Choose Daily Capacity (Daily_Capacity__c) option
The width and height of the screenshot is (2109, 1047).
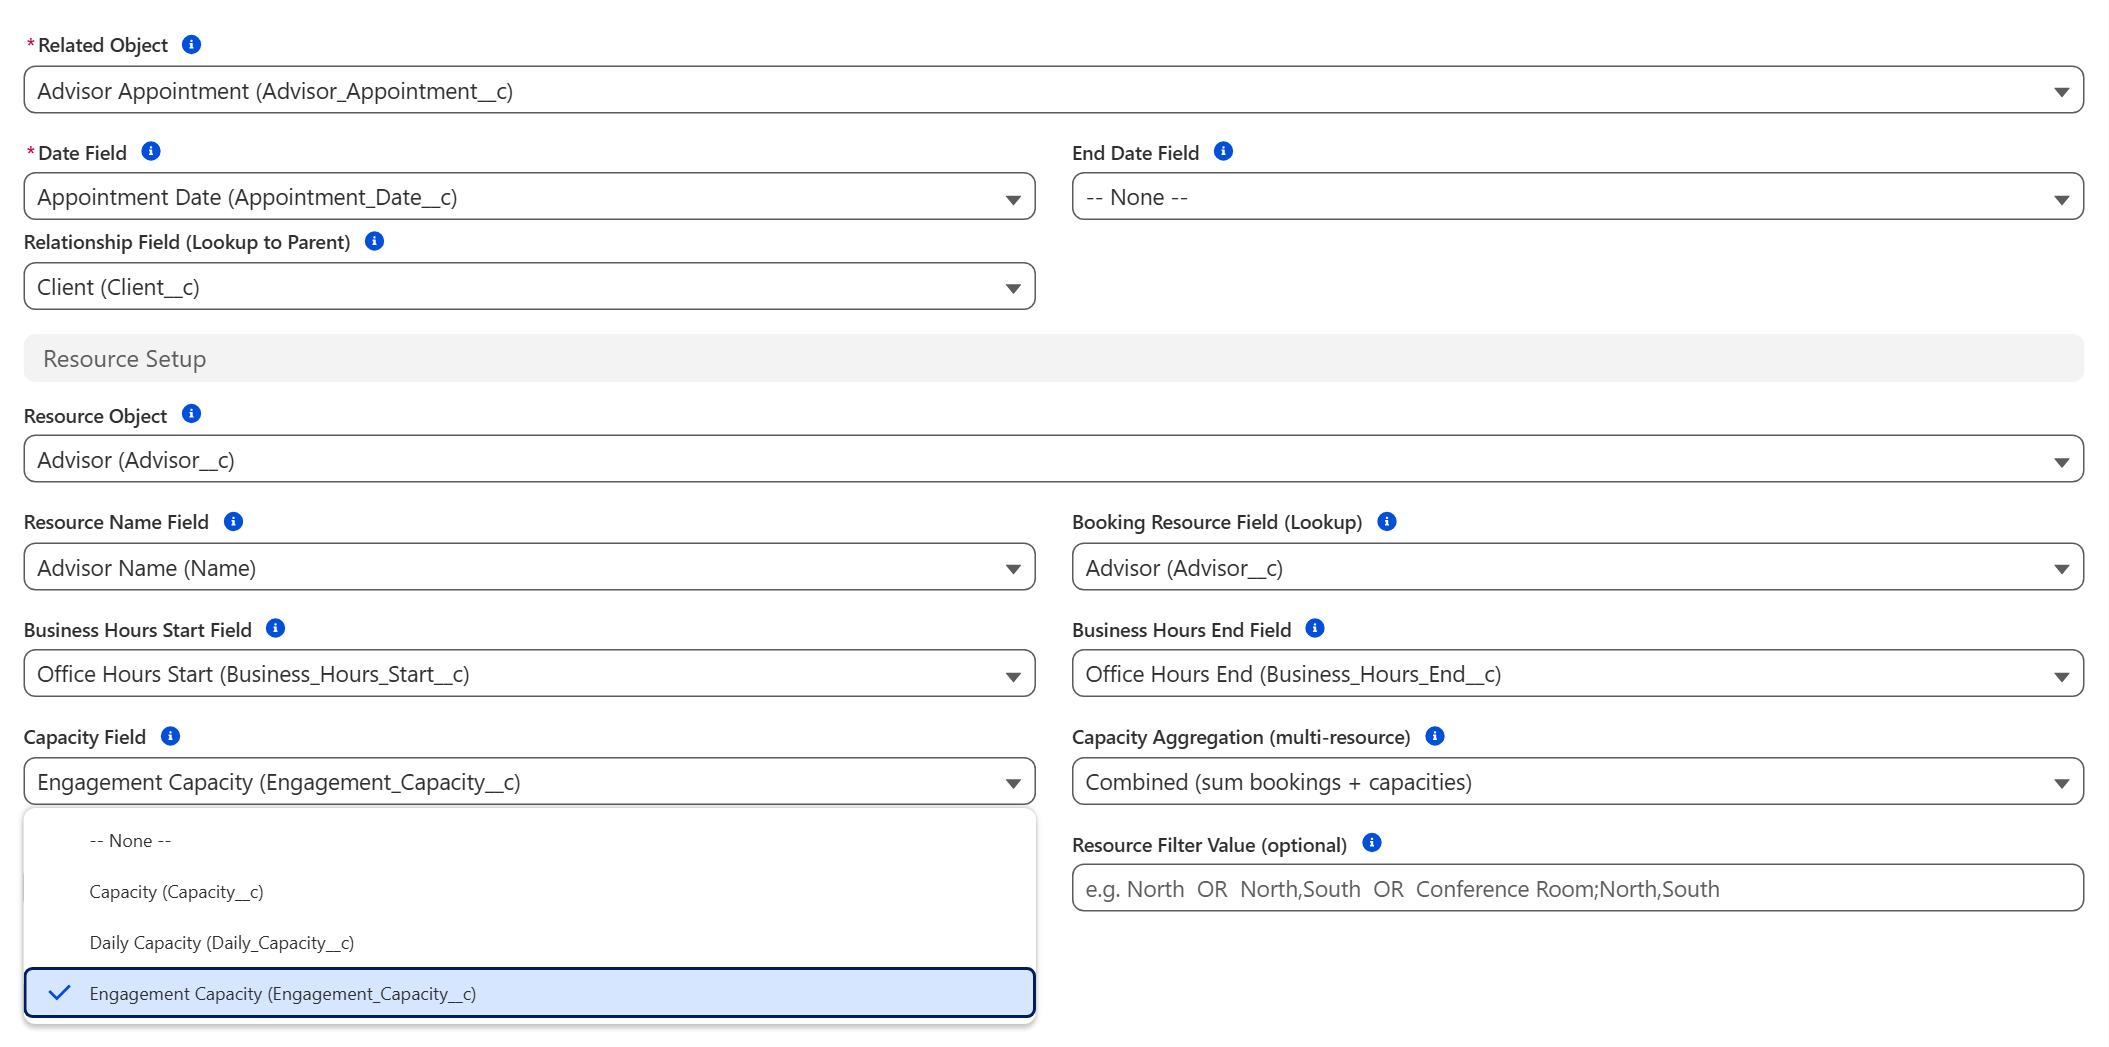pos(529,943)
